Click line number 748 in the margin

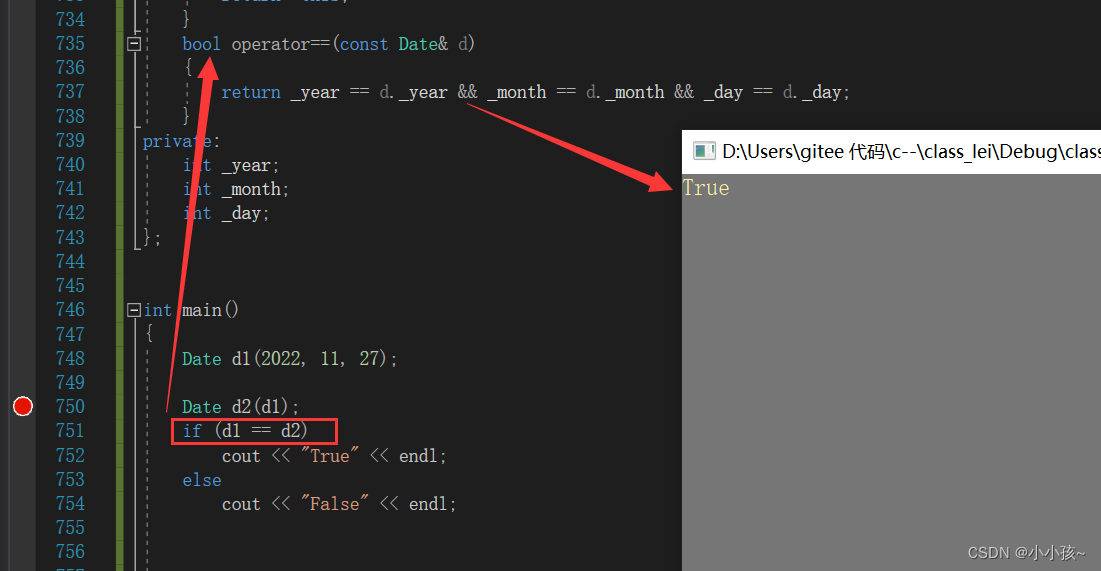click(70, 358)
